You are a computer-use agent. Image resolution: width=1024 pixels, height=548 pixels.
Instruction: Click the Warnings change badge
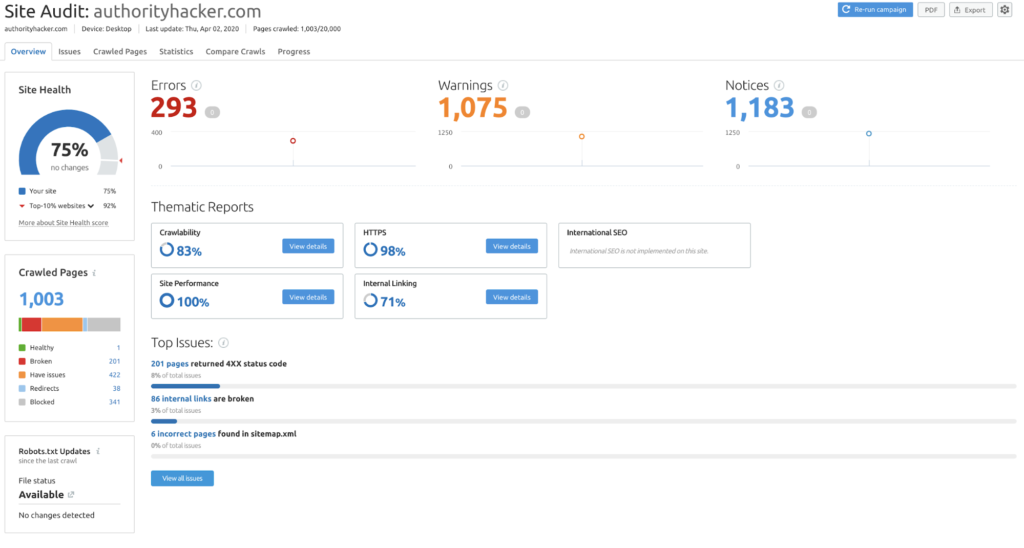click(x=522, y=112)
